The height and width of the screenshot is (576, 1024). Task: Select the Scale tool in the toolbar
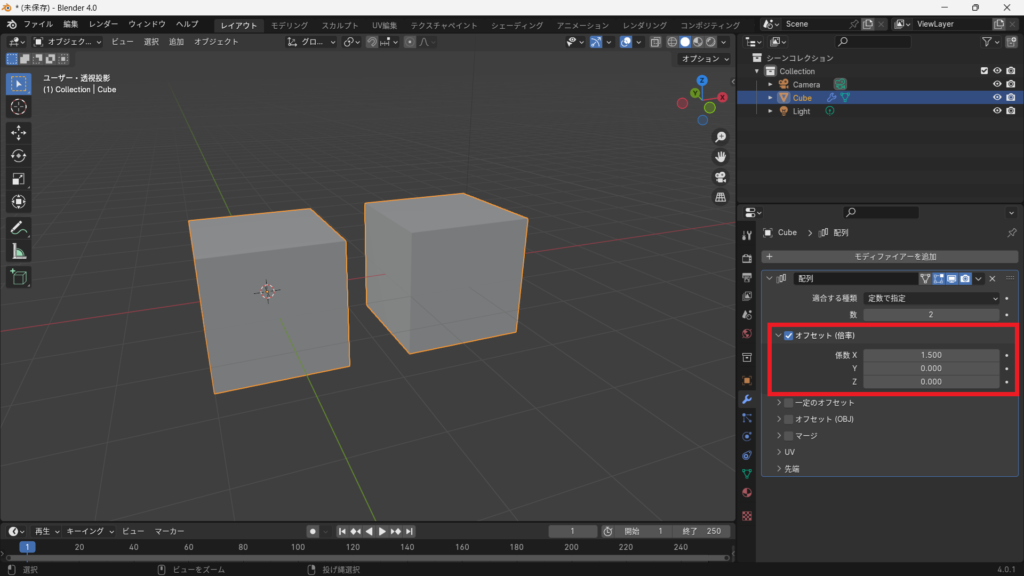click(19, 179)
